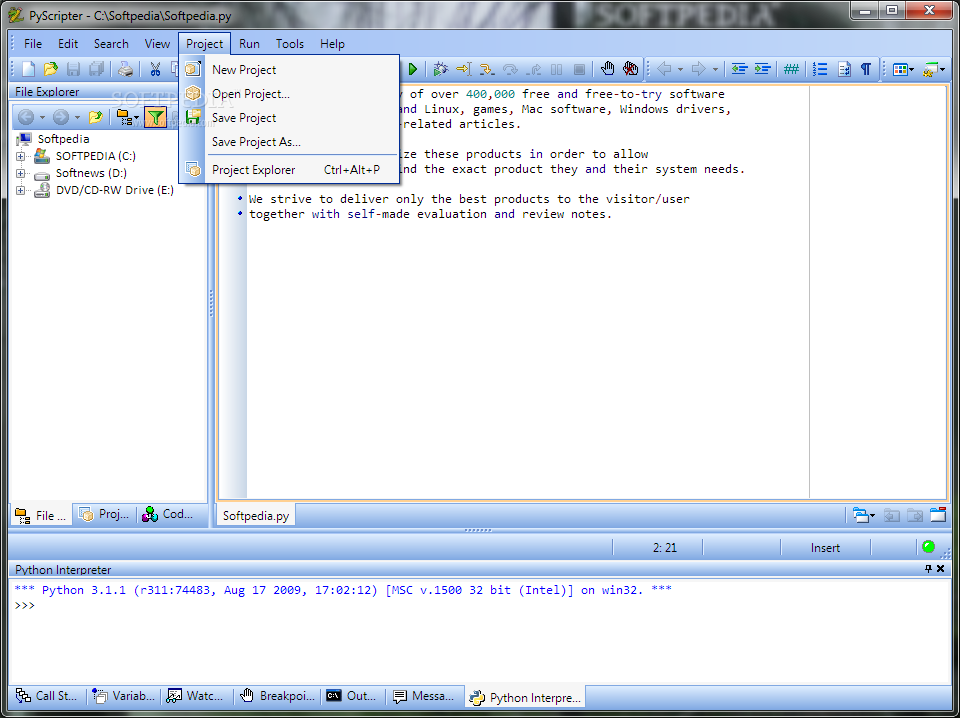Select Save Project As... menu entry
The height and width of the screenshot is (718, 960).
(x=290, y=141)
